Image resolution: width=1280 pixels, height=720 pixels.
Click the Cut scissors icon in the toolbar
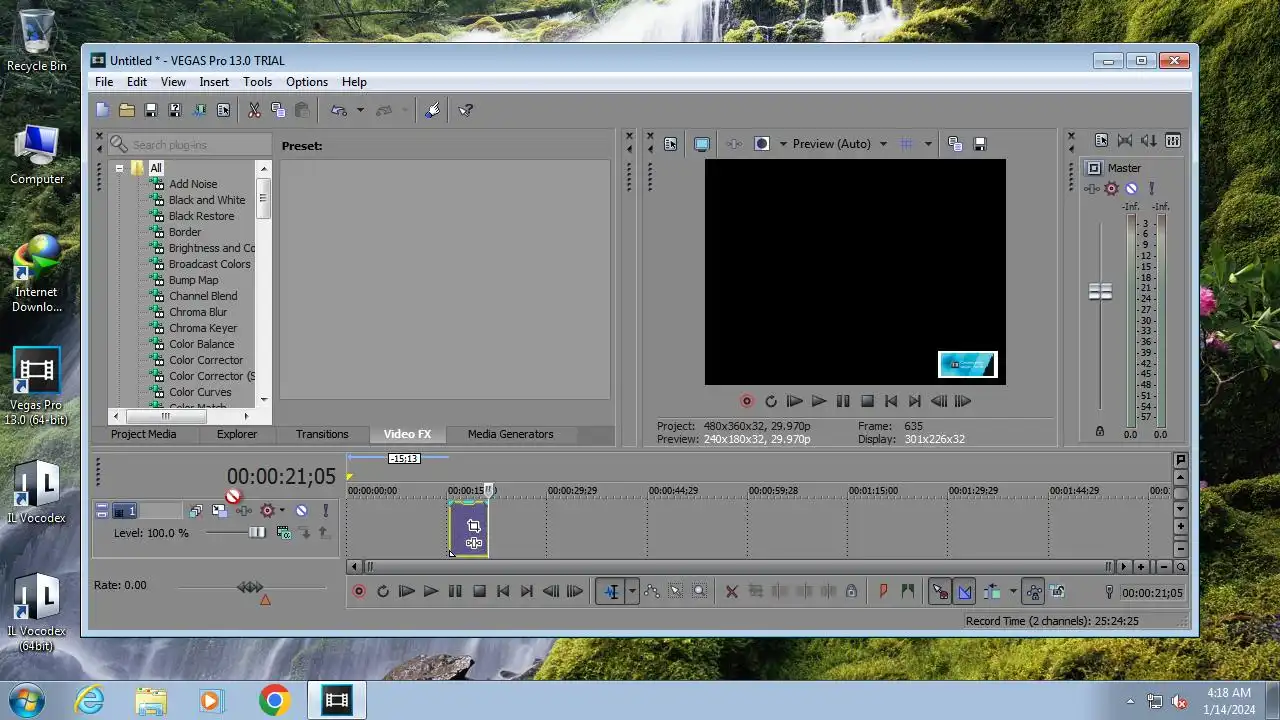(254, 110)
